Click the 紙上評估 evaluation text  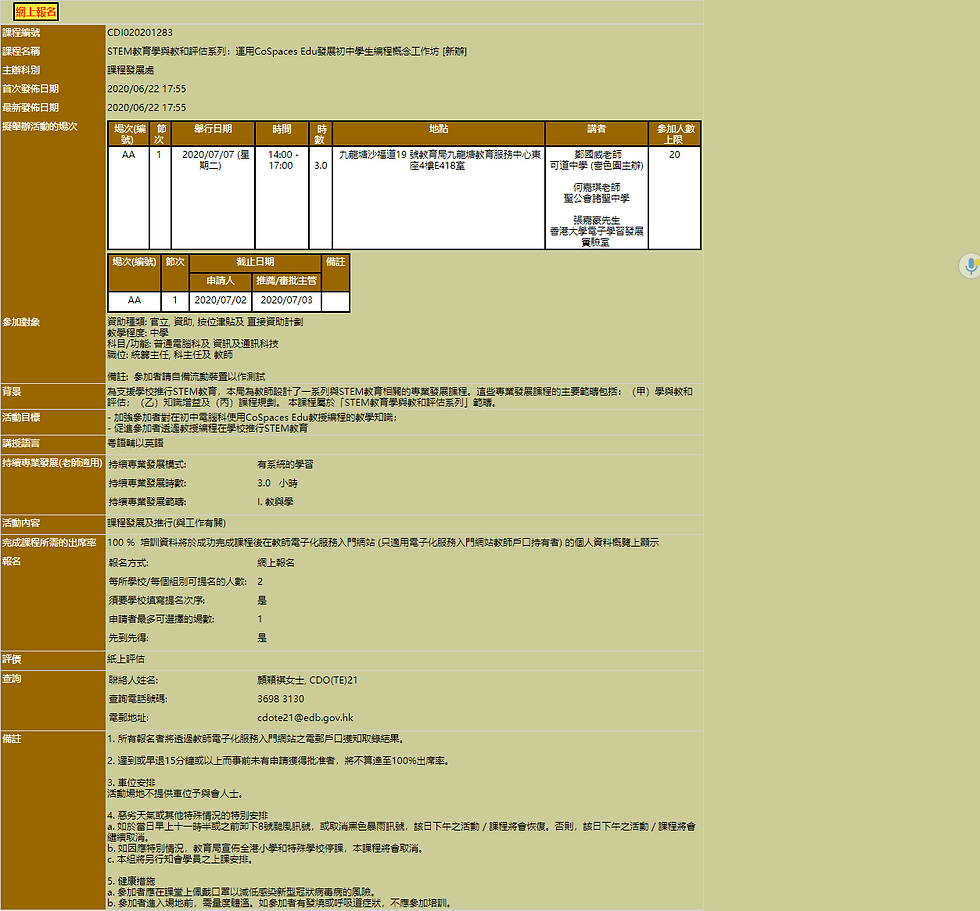(x=126, y=659)
